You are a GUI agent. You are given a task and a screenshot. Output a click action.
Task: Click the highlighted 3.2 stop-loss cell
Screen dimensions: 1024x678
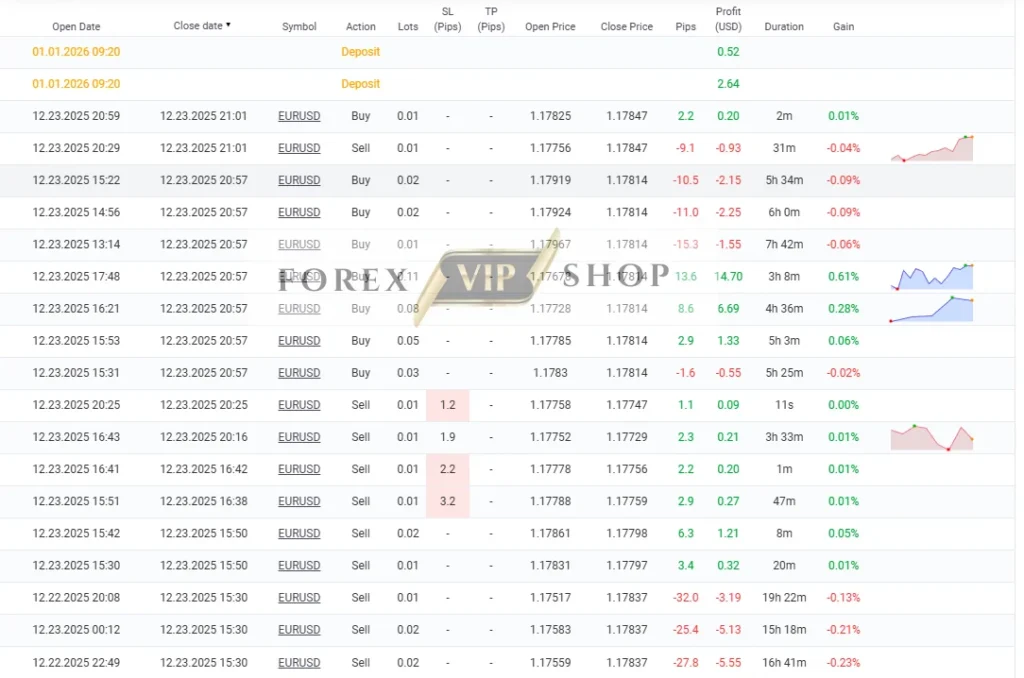pyautogui.click(x=447, y=502)
